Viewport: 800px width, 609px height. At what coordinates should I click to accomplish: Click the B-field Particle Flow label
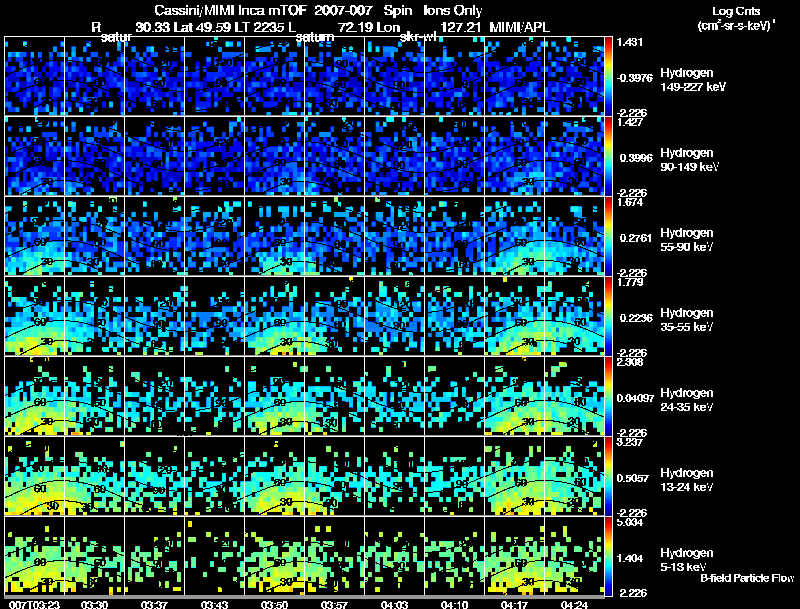click(x=747, y=578)
